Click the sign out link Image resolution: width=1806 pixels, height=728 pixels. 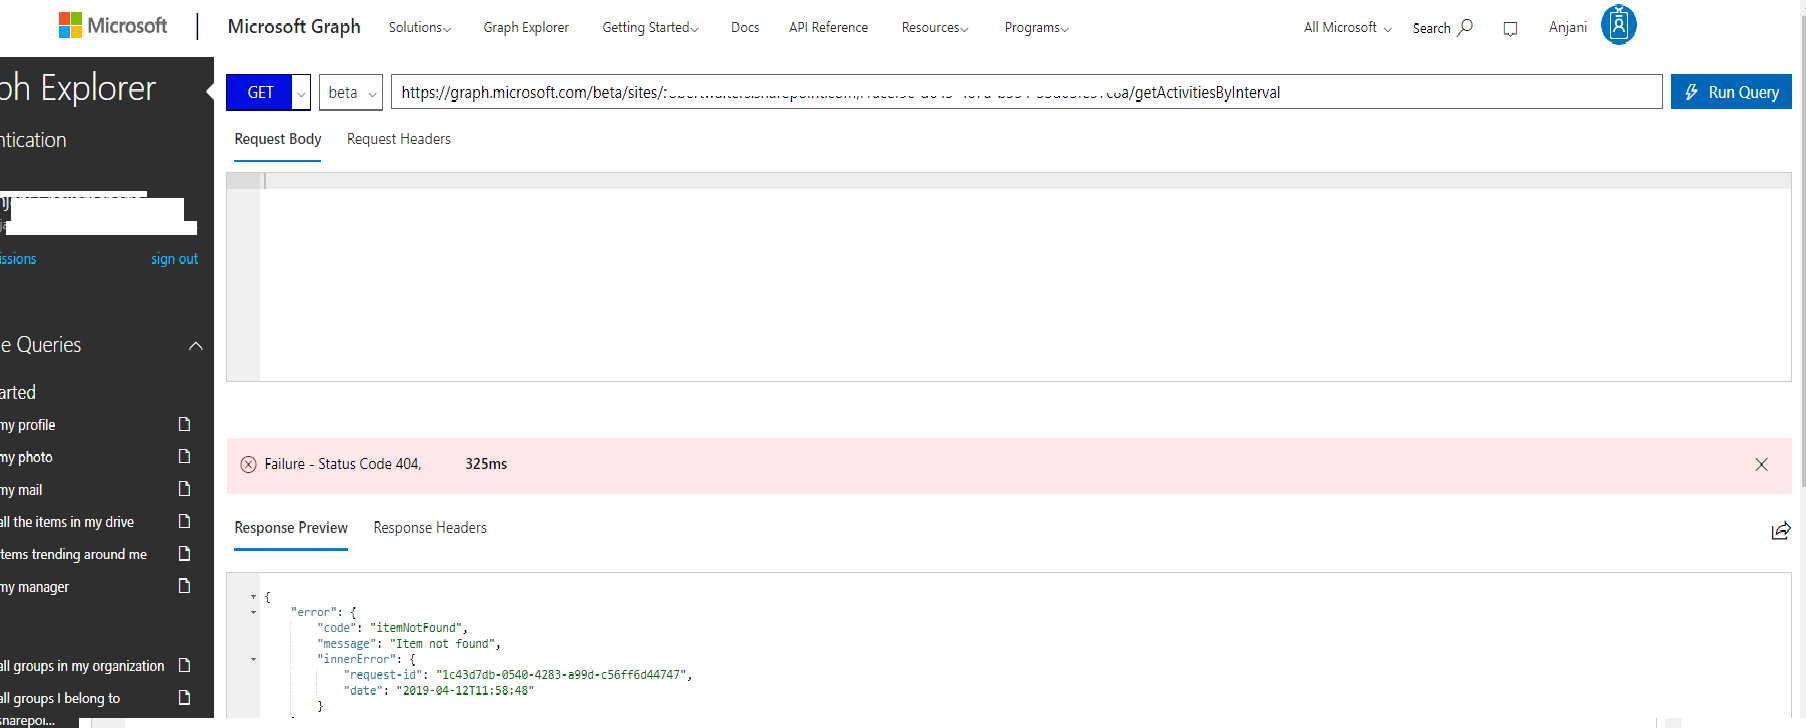[x=174, y=259]
